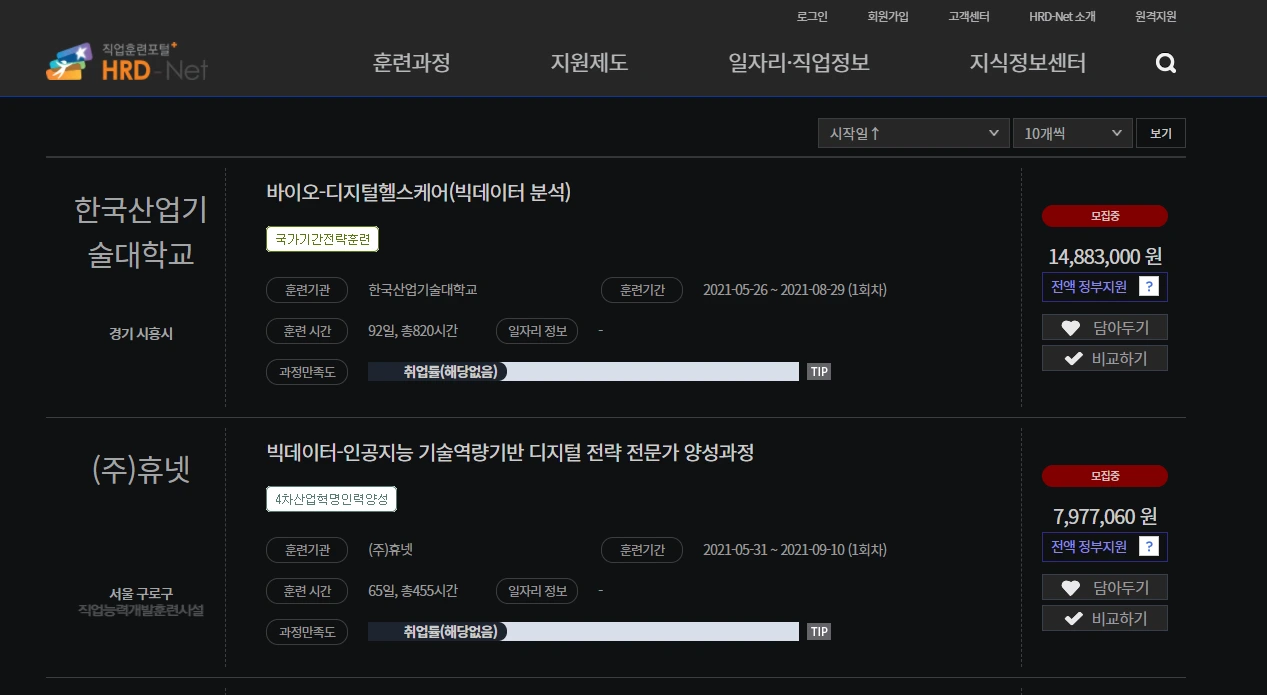Open the 시작일↑ sort dropdown
The height and width of the screenshot is (695, 1267).
[913, 133]
